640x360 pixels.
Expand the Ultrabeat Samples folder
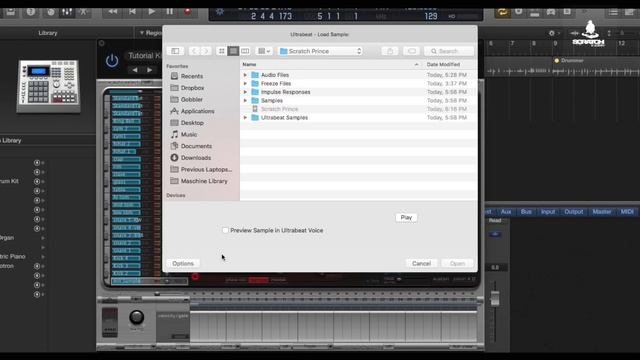pos(245,118)
